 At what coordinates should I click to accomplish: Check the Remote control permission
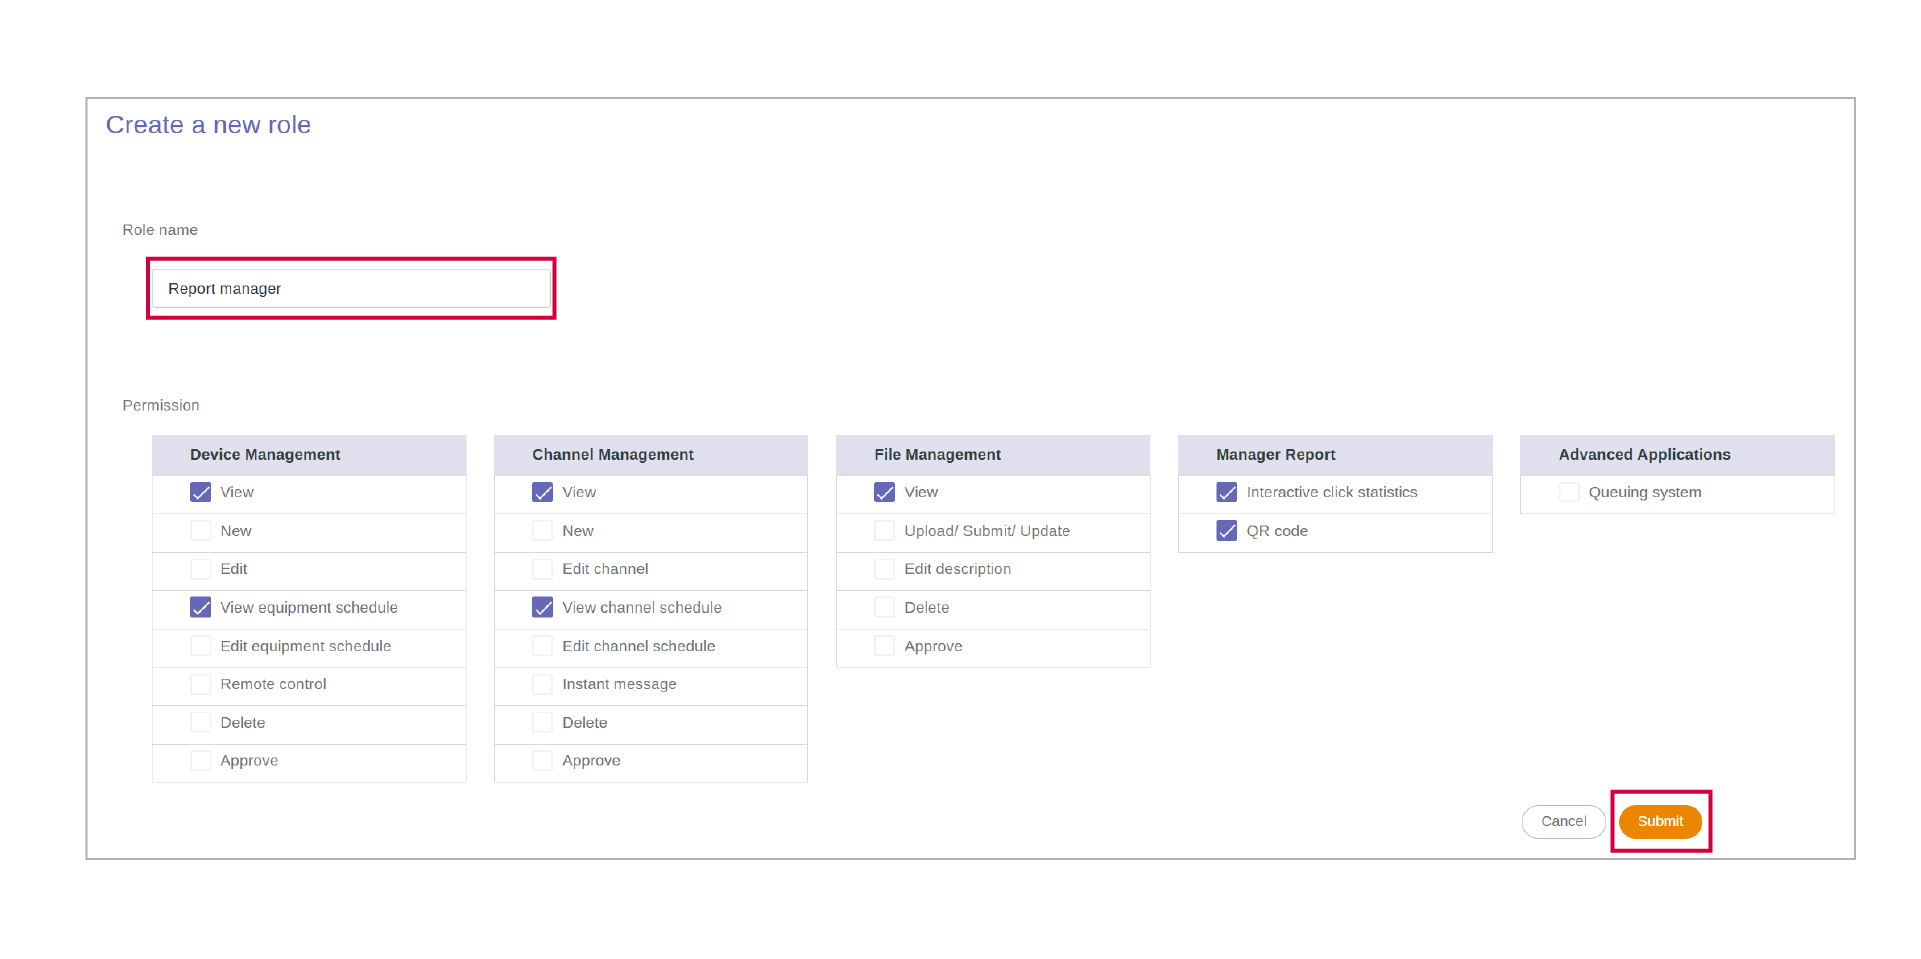(x=200, y=684)
